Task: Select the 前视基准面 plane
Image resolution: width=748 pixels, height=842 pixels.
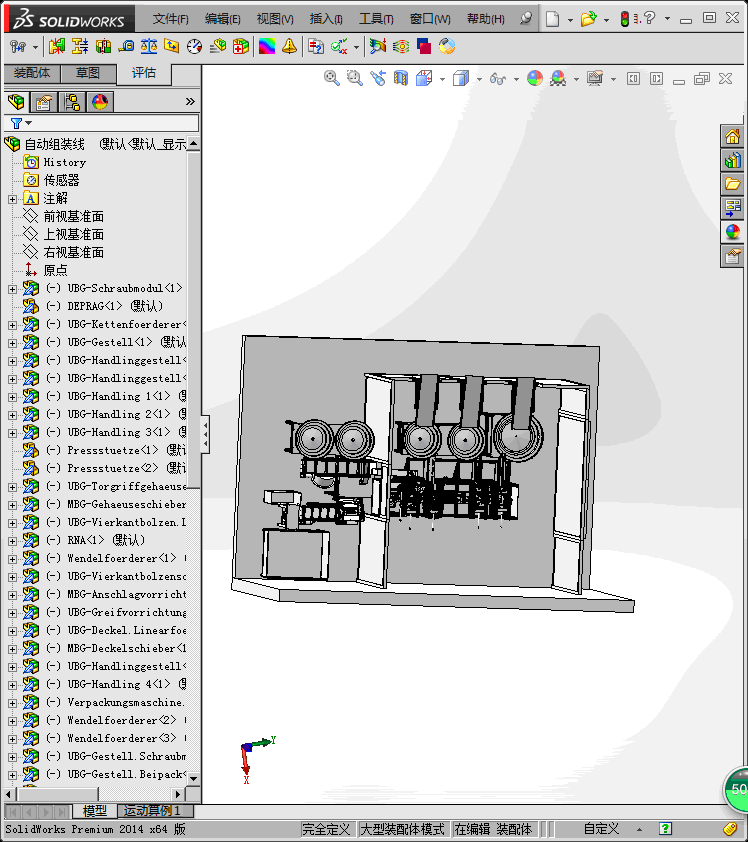Action: click(74, 216)
